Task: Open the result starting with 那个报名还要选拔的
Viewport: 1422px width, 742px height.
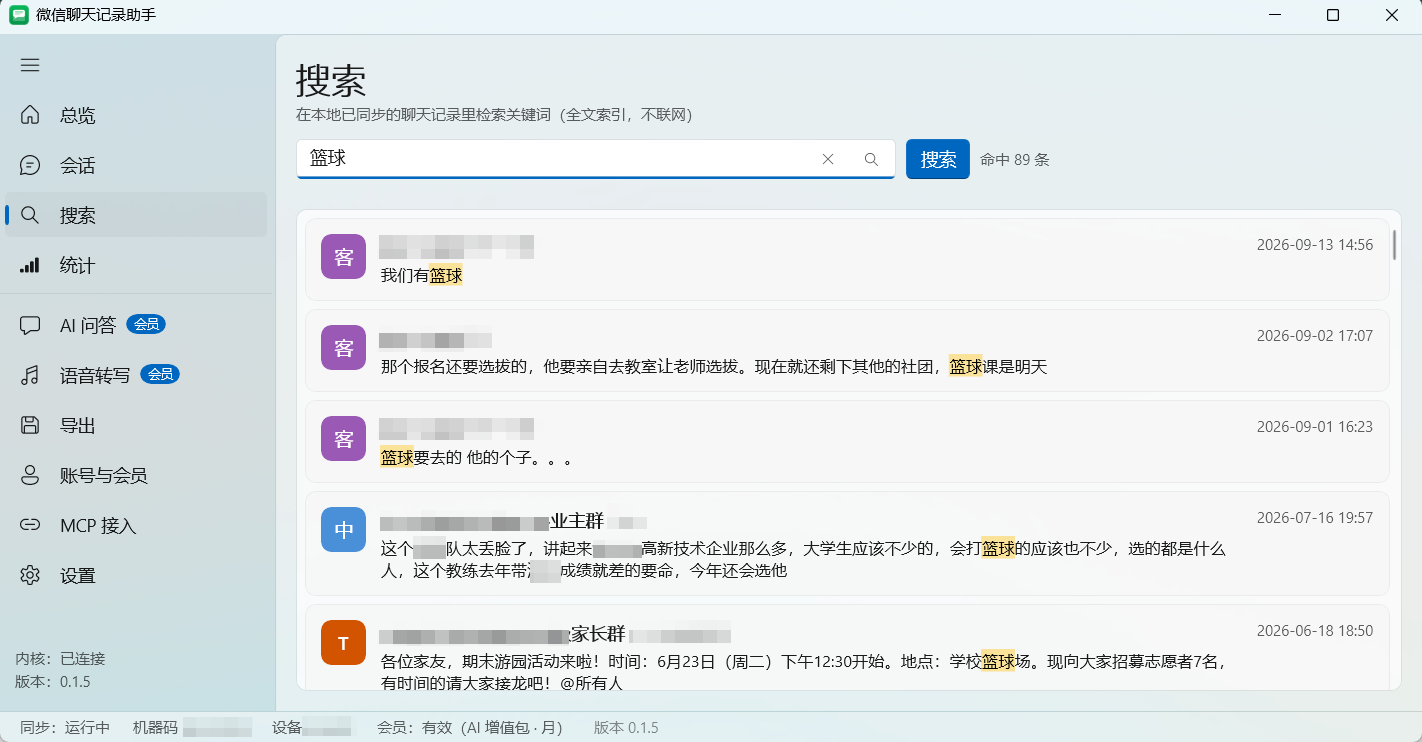Action: [x=847, y=350]
